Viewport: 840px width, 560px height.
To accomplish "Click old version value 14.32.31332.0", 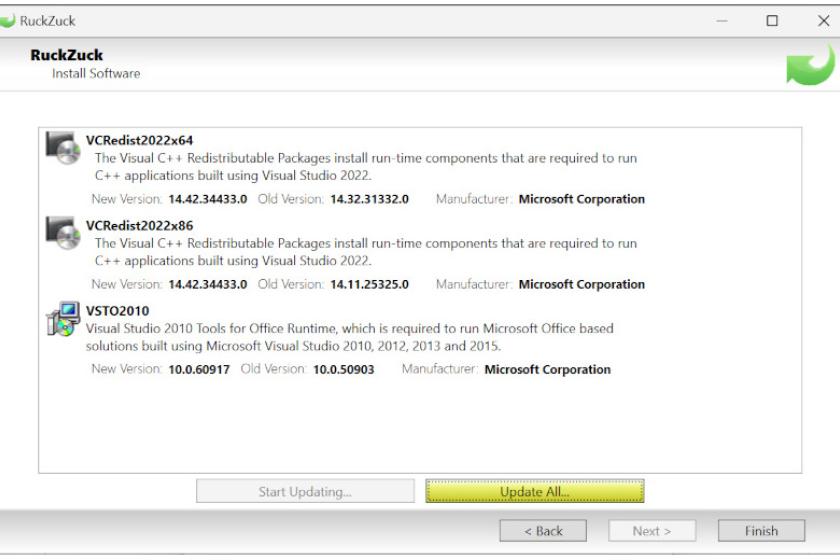I will [x=370, y=199].
